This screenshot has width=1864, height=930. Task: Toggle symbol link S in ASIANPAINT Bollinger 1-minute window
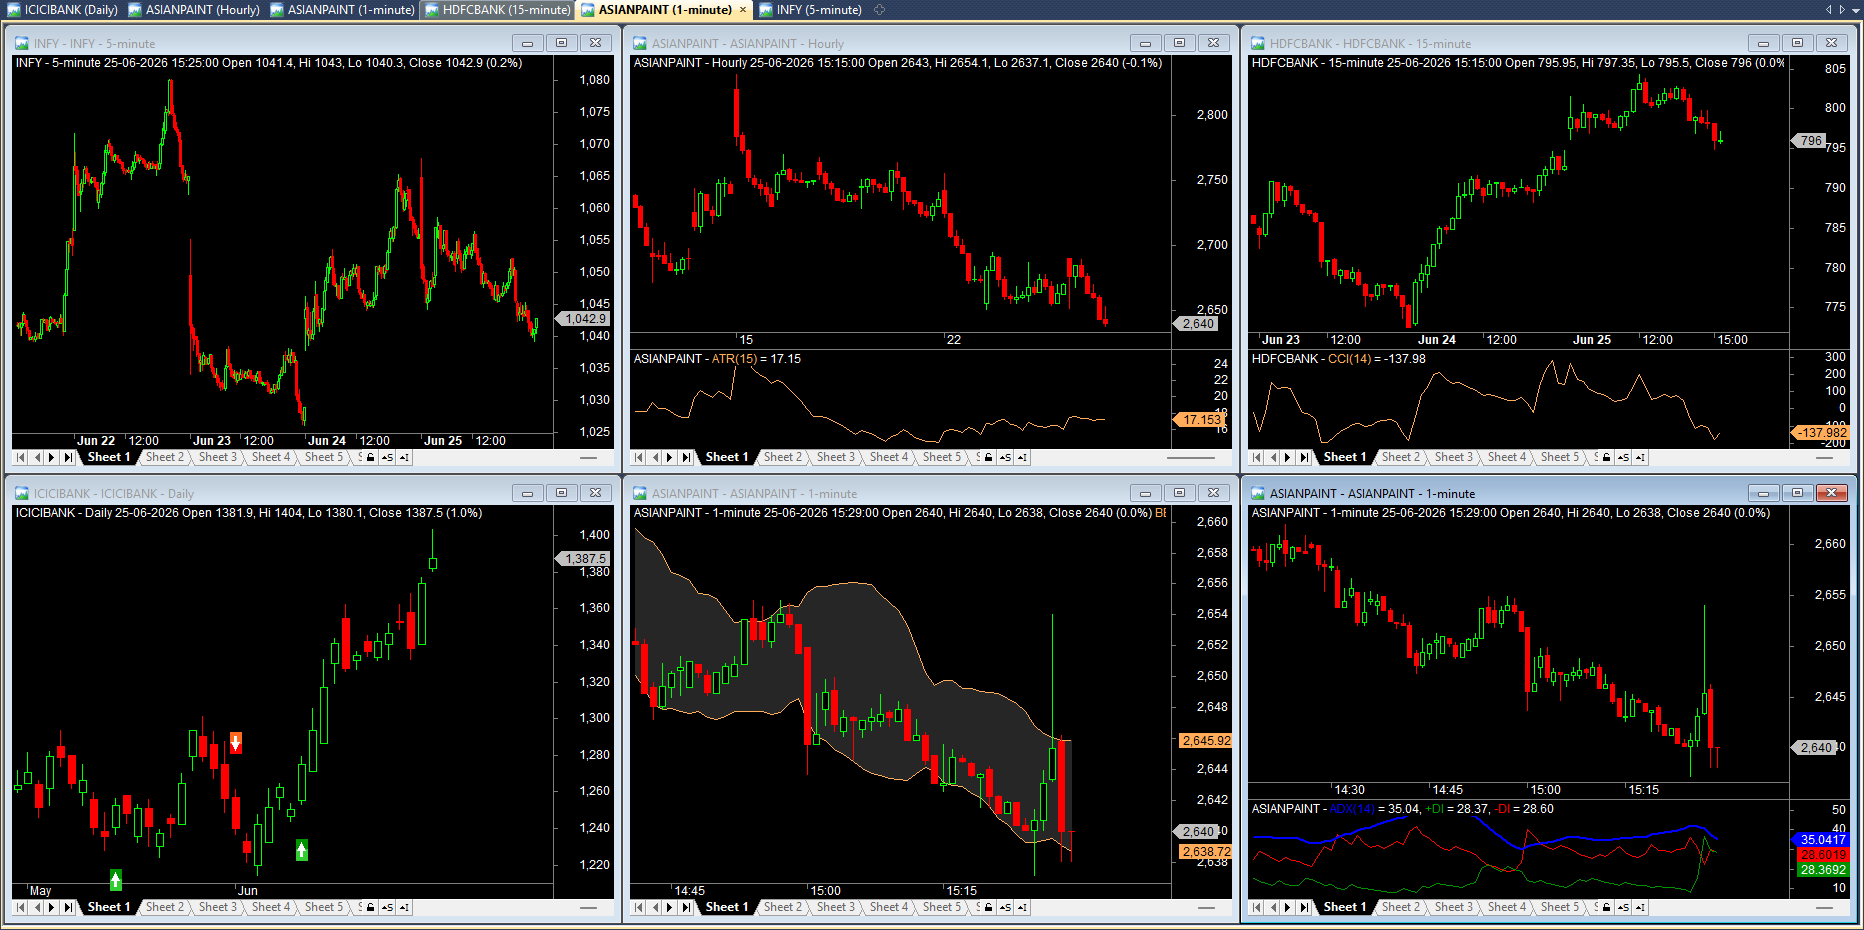[1005, 907]
